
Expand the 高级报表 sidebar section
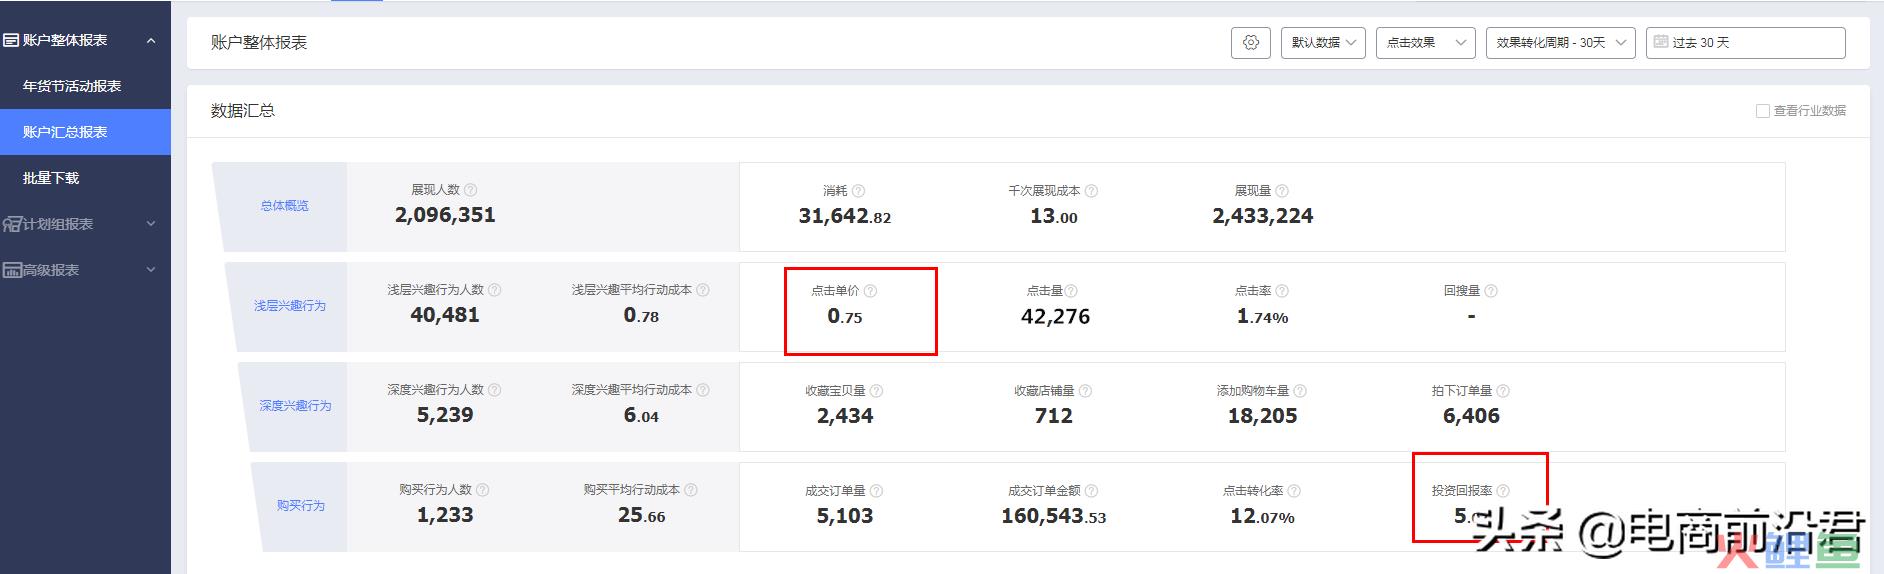pyautogui.click(x=151, y=270)
